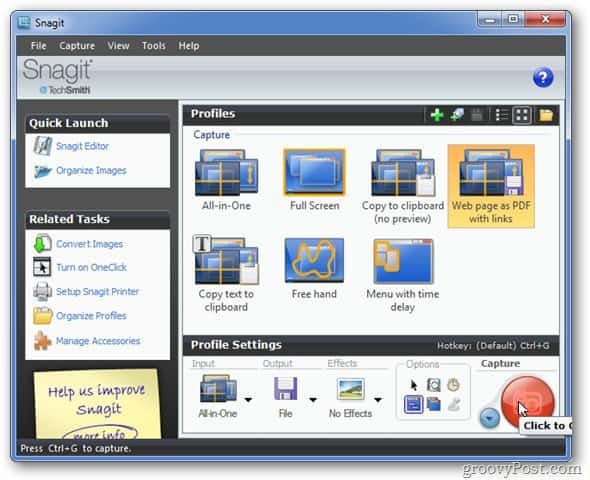Click the Manage Accessories link
Viewport: 590px width, 480px height.
coord(98,341)
